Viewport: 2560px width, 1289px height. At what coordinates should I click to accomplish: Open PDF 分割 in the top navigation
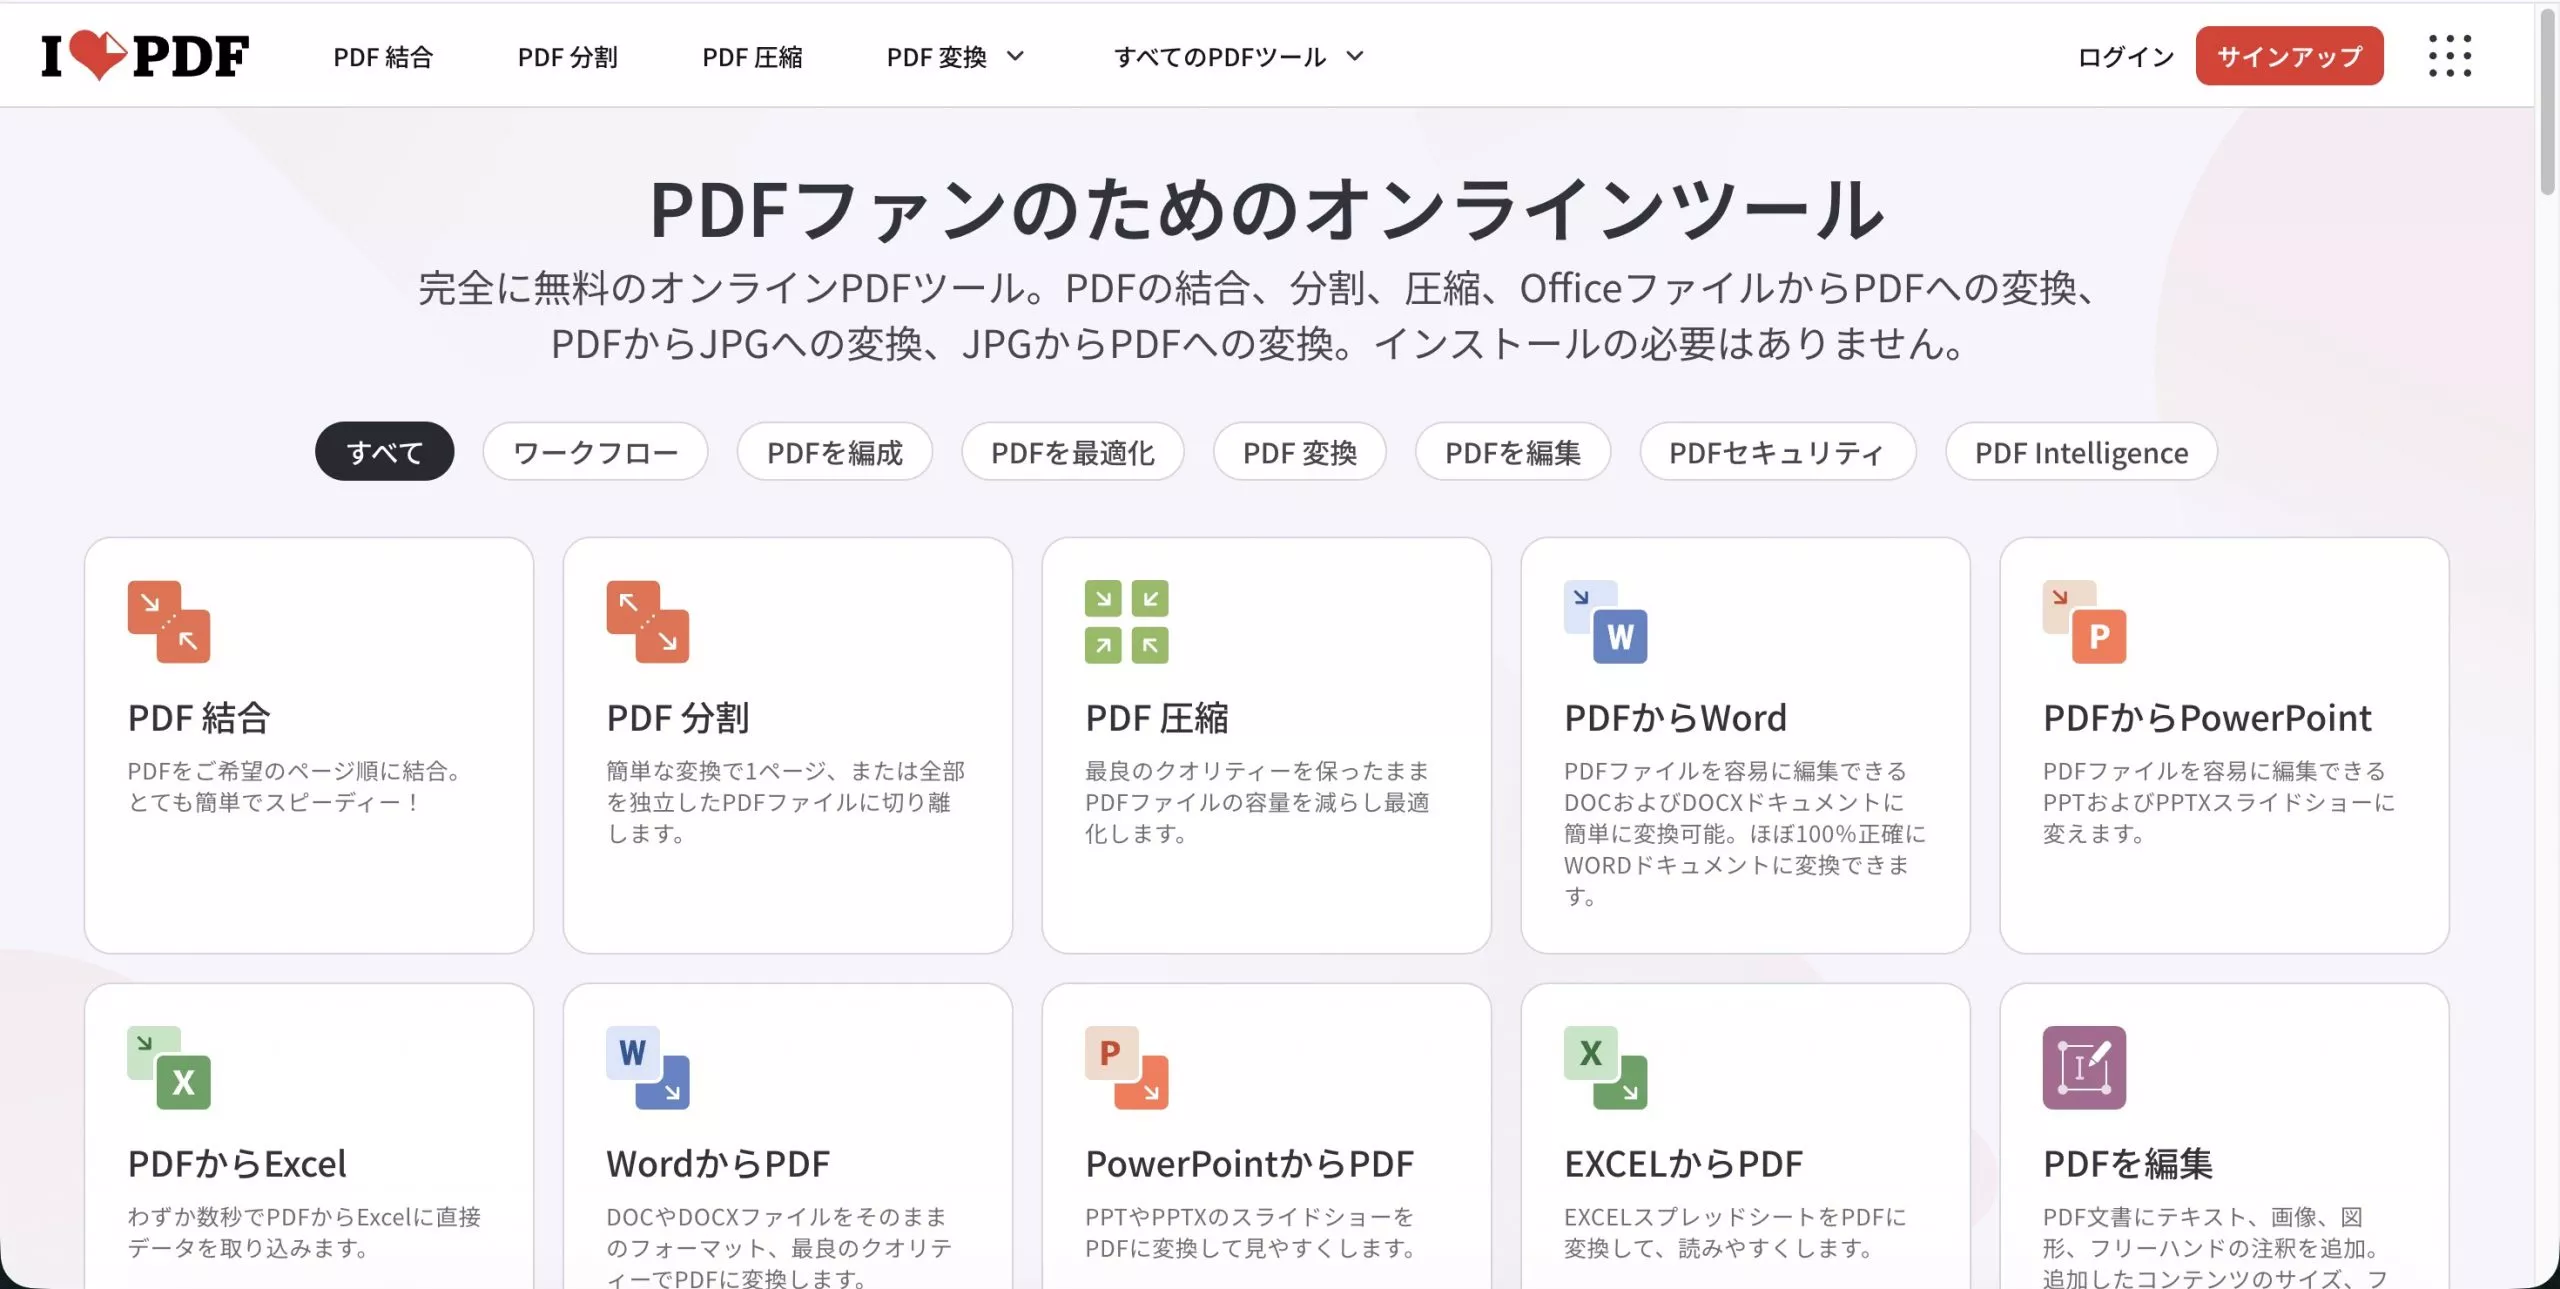(568, 57)
